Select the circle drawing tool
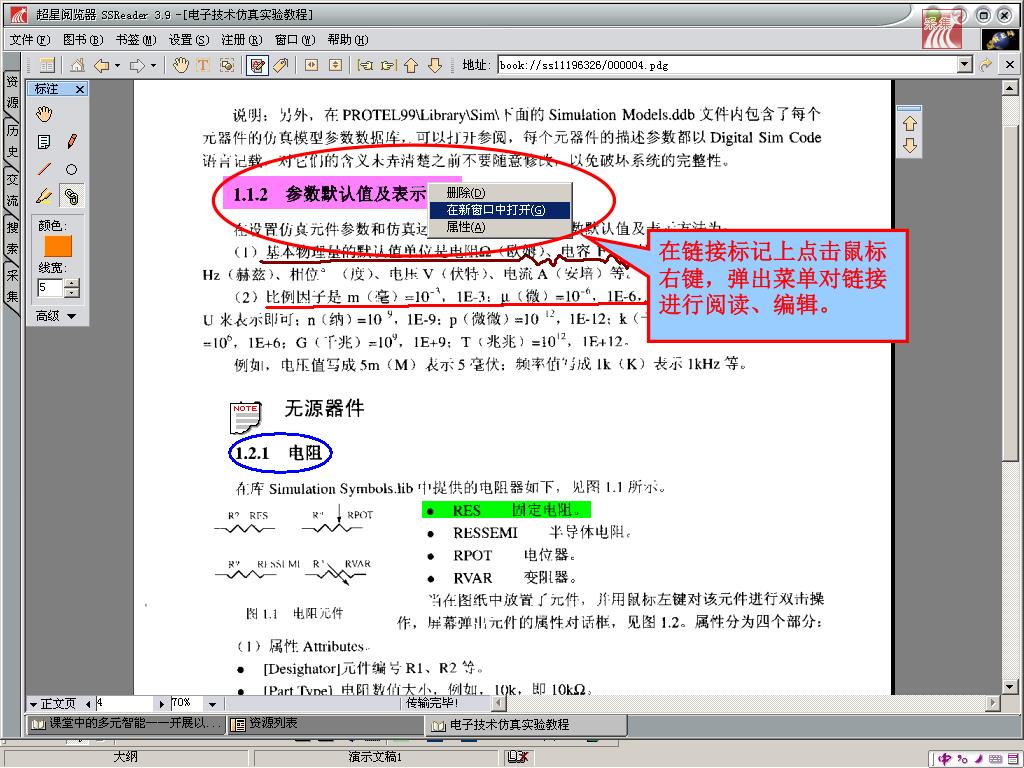Image resolution: width=1024 pixels, height=768 pixels. click(x=72, y=169)
